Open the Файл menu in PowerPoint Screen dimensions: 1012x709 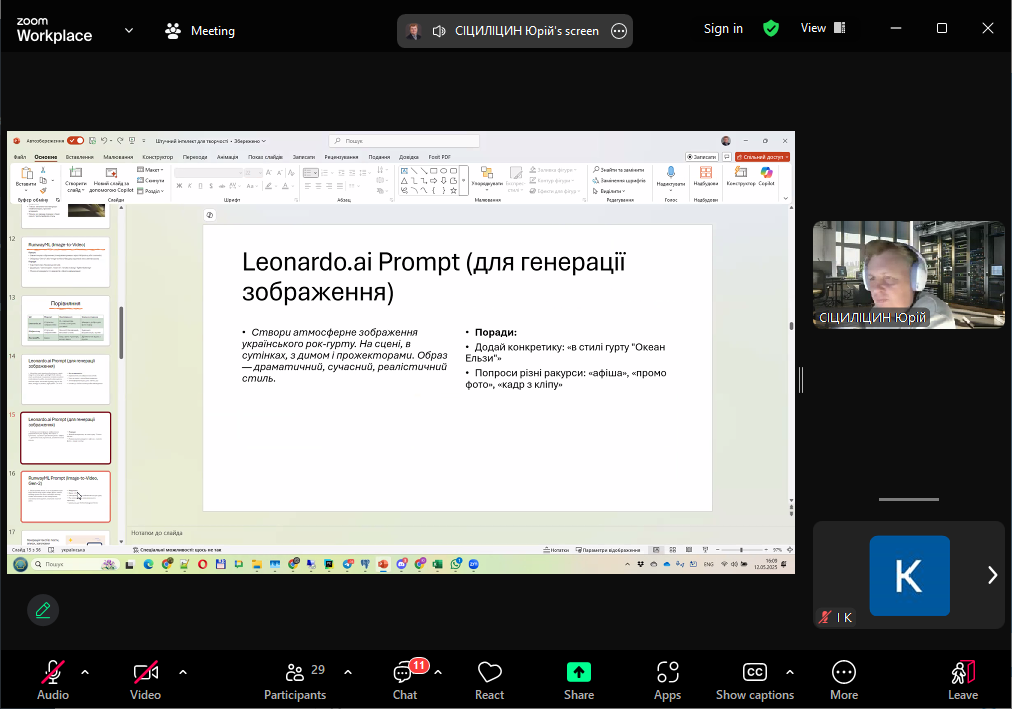tap(20, 157)
